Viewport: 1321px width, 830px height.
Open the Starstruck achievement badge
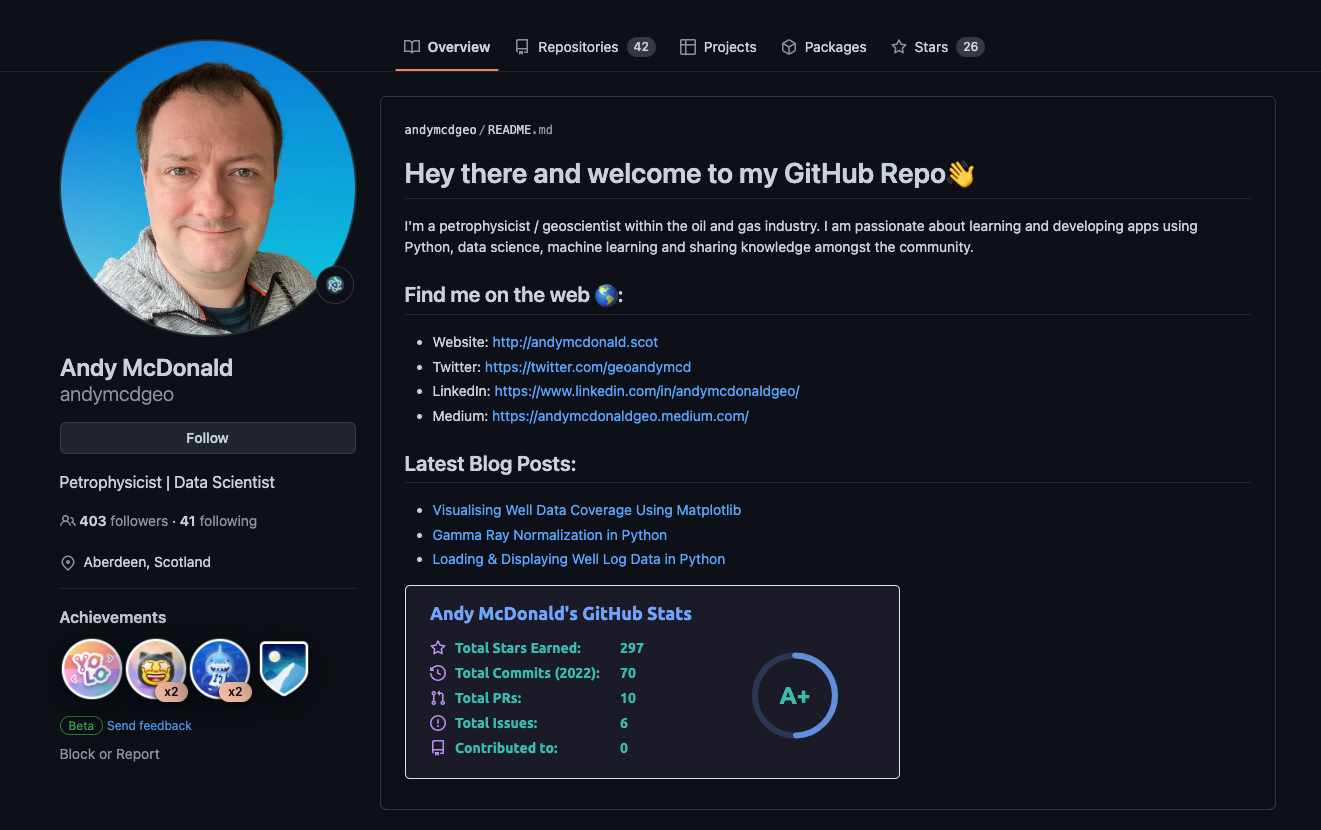(x=156, y=669)
